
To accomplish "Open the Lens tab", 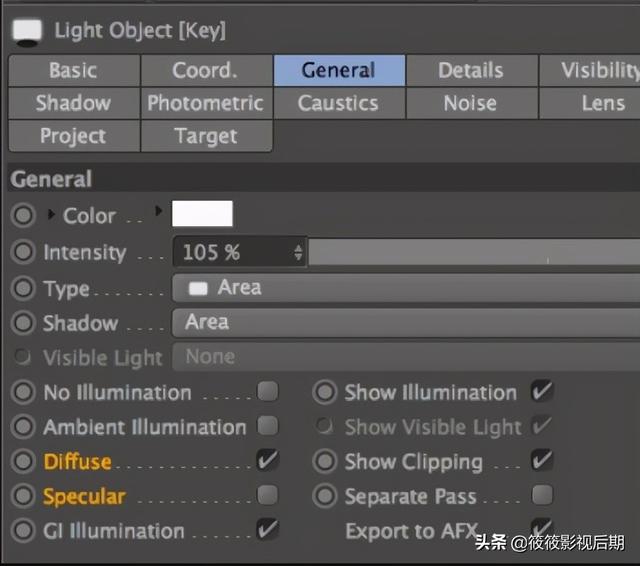I will click(590, 103).
